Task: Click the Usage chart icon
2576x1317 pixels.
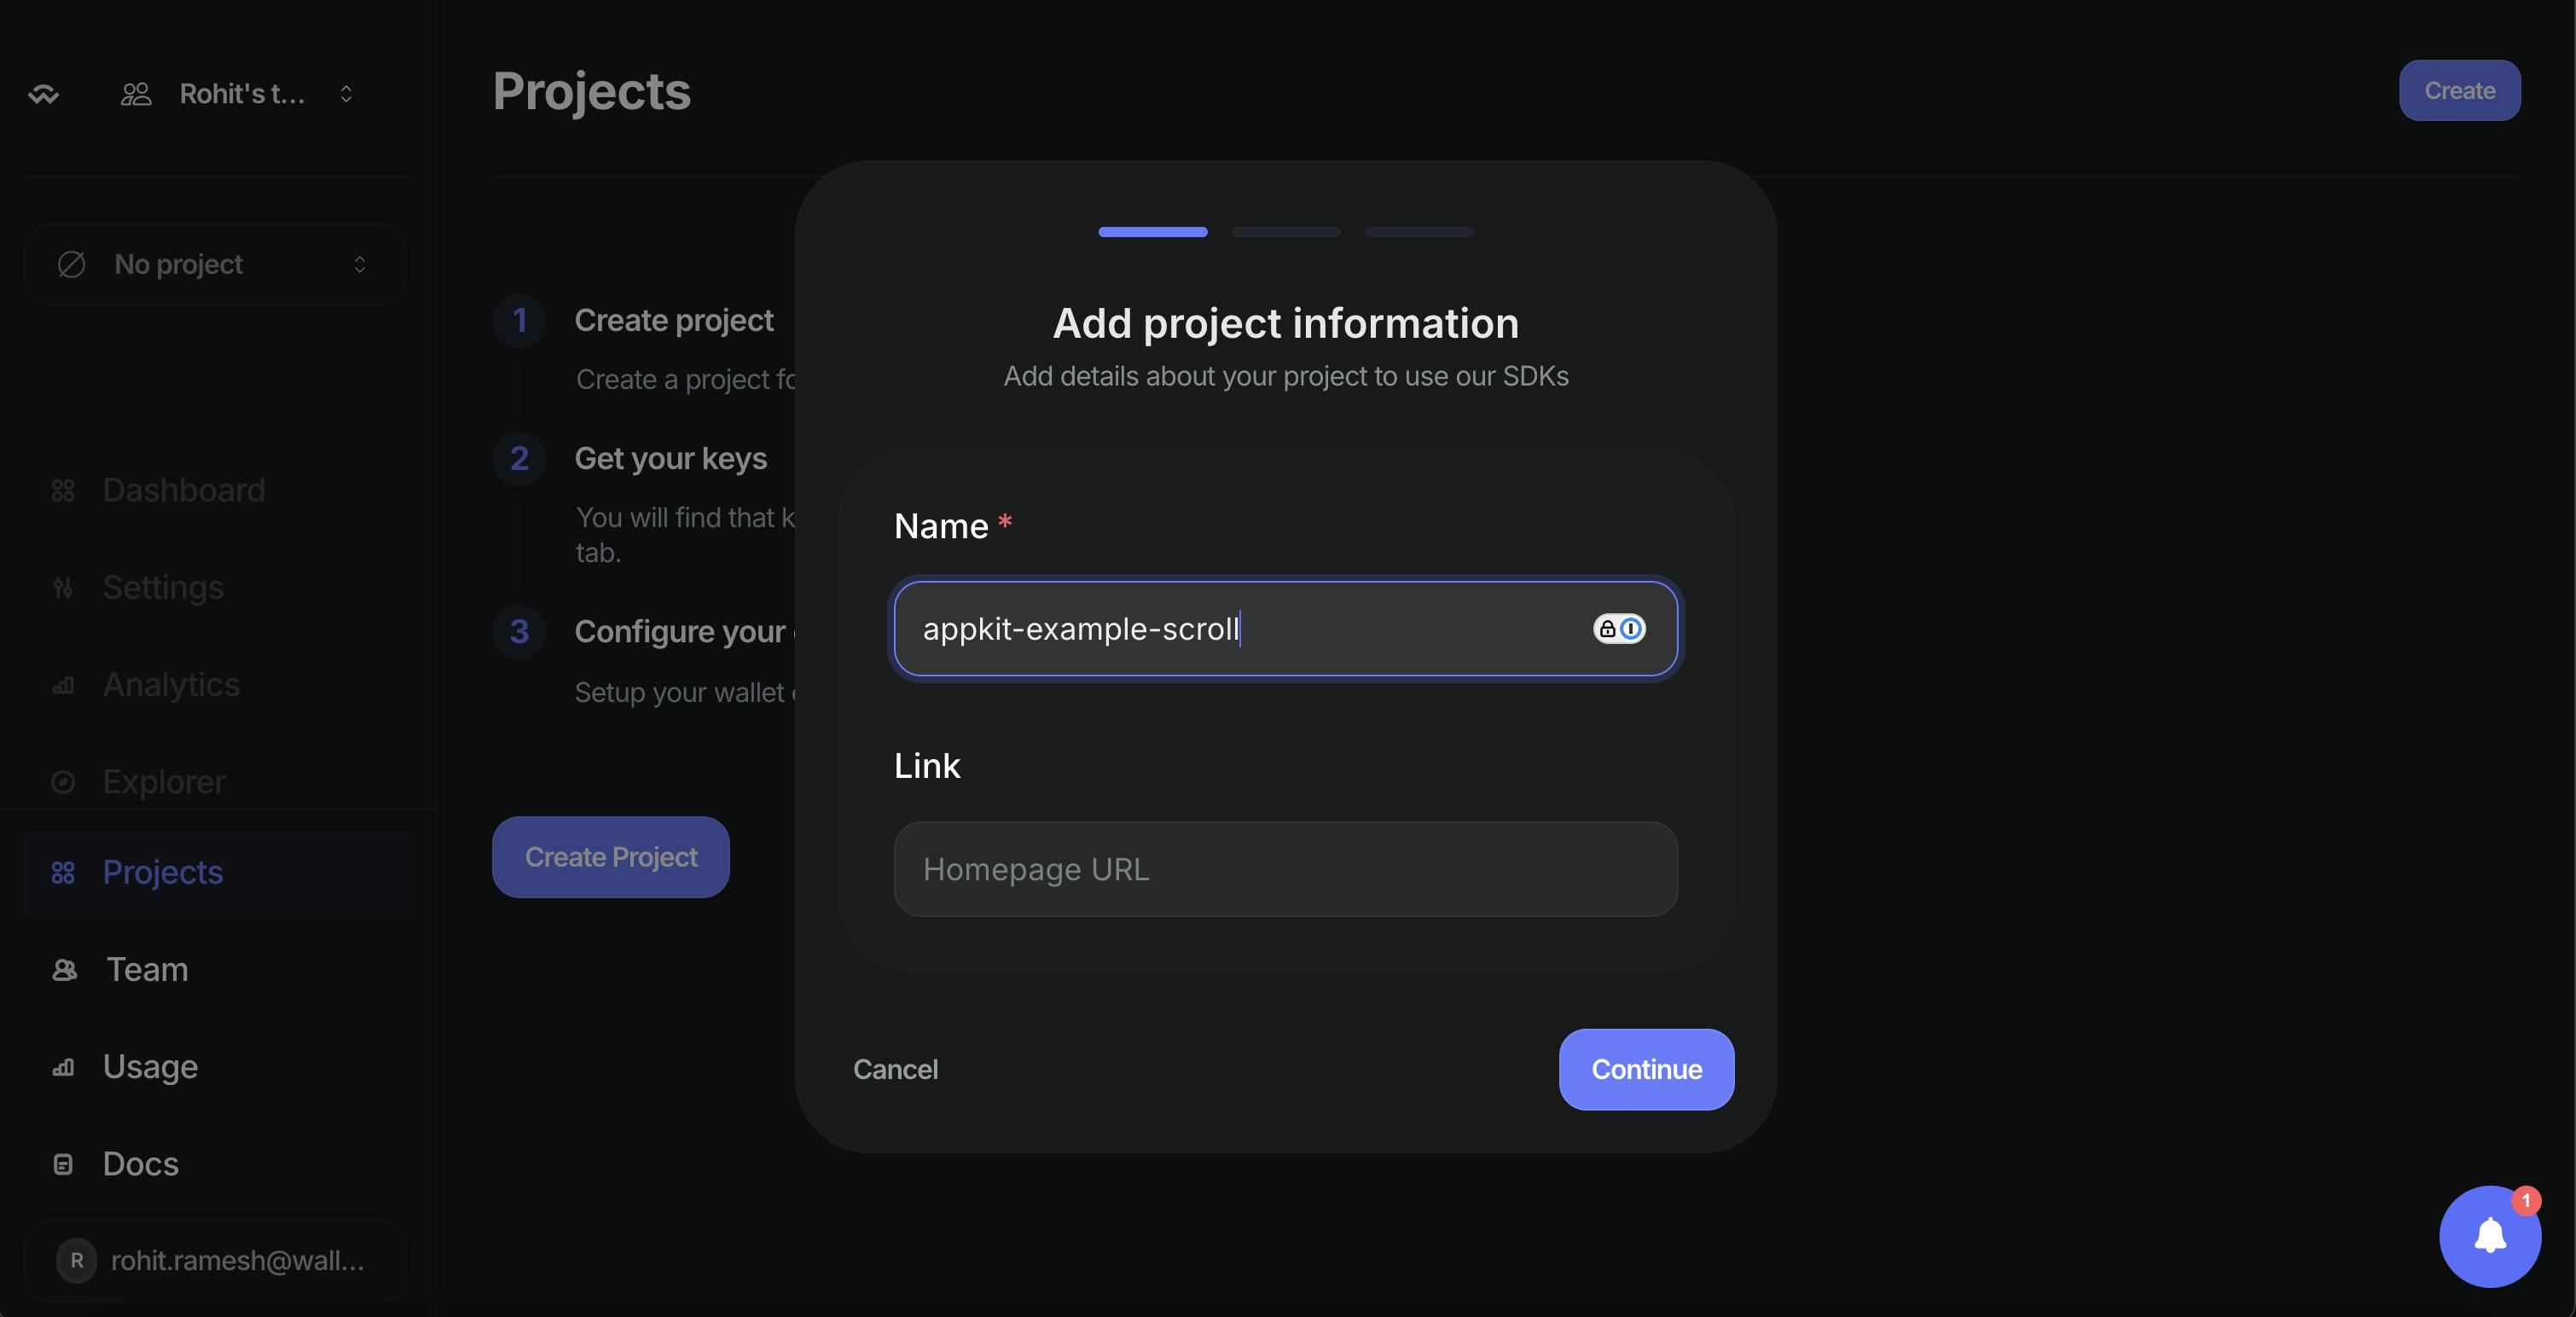Action: [x=63, y=1067]
